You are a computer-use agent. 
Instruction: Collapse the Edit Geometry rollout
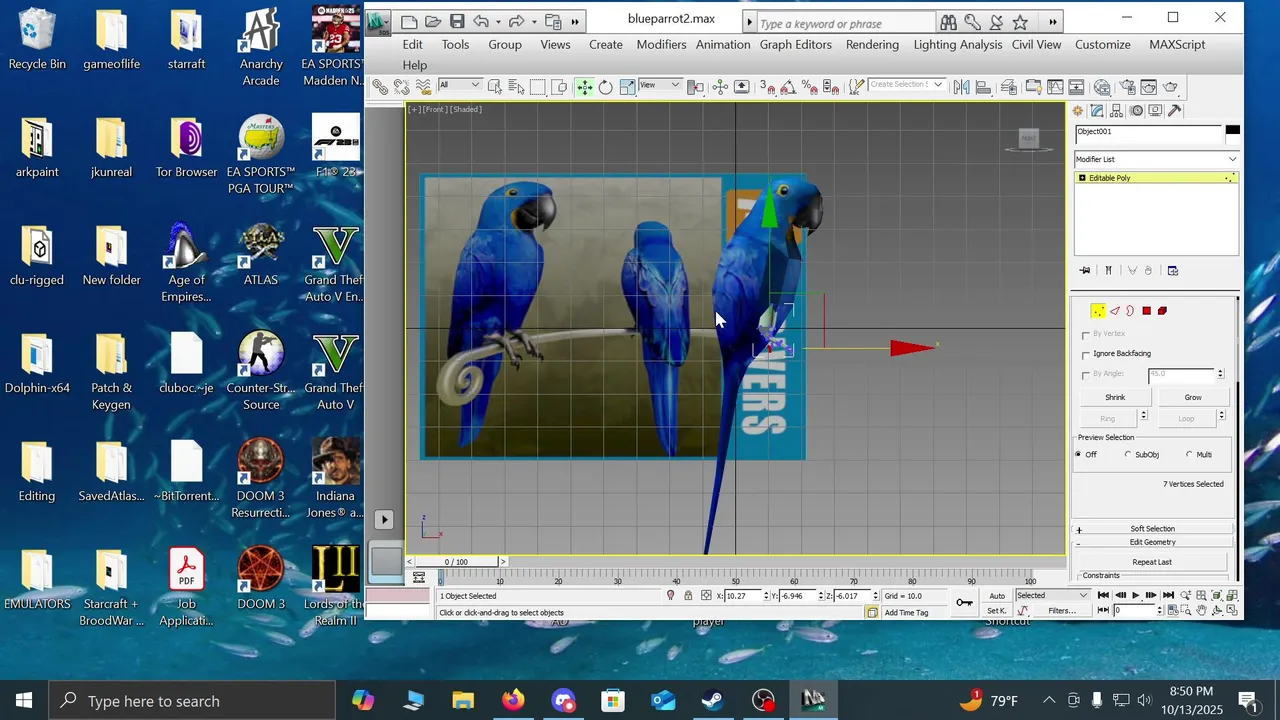[x=1152, y=542]
